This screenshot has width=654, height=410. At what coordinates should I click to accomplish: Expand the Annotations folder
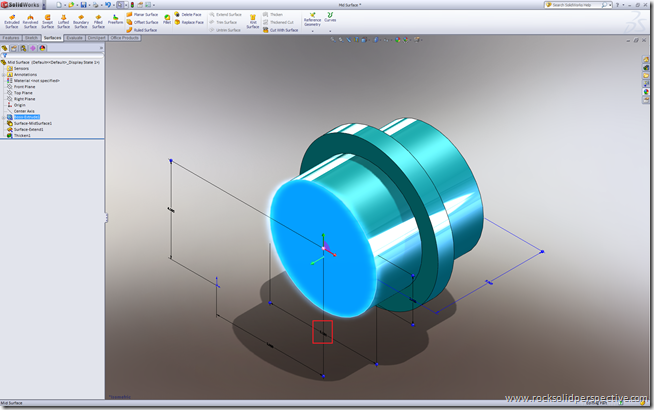pos(3,75)
